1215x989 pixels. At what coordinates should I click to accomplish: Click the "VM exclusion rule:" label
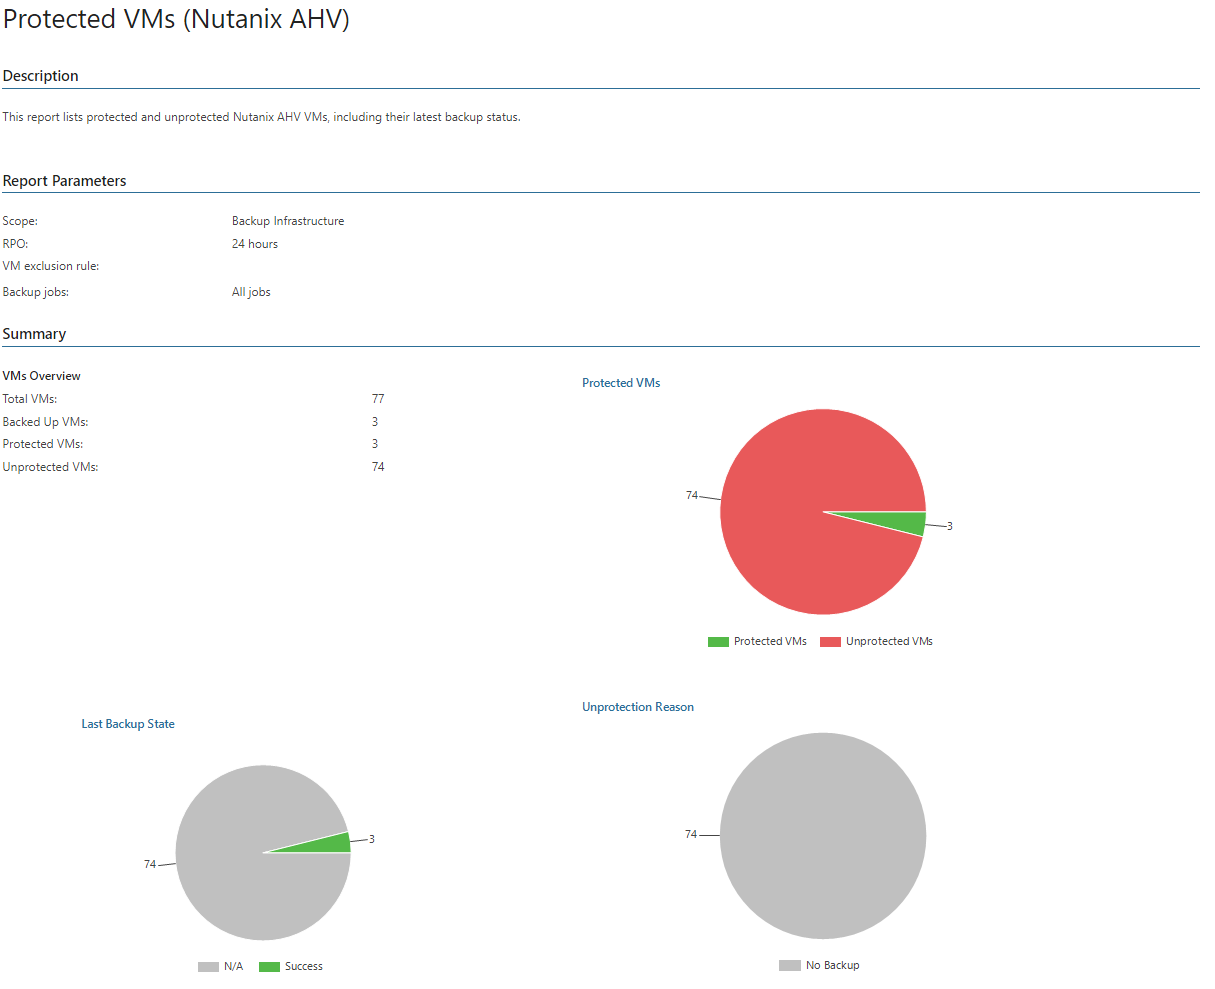51,266
